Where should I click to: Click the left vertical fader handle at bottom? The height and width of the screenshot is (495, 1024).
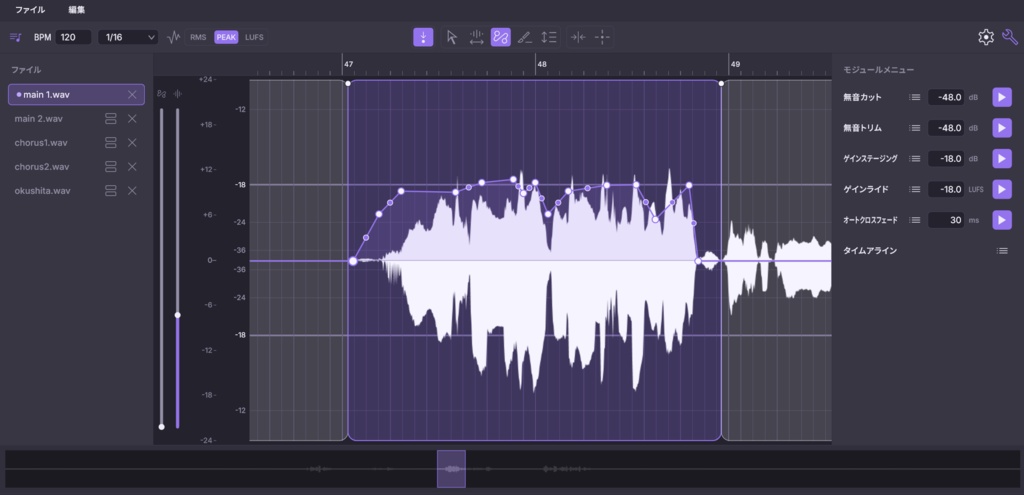click(x=161, y=426)
